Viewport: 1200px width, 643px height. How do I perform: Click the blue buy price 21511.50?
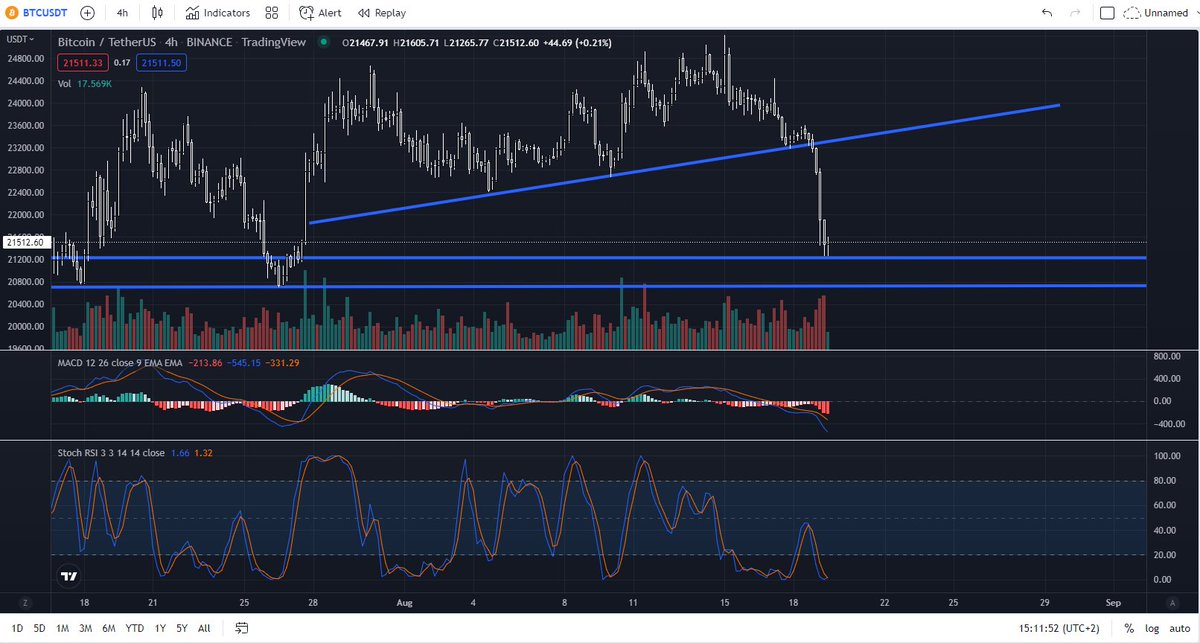[160, 62]
